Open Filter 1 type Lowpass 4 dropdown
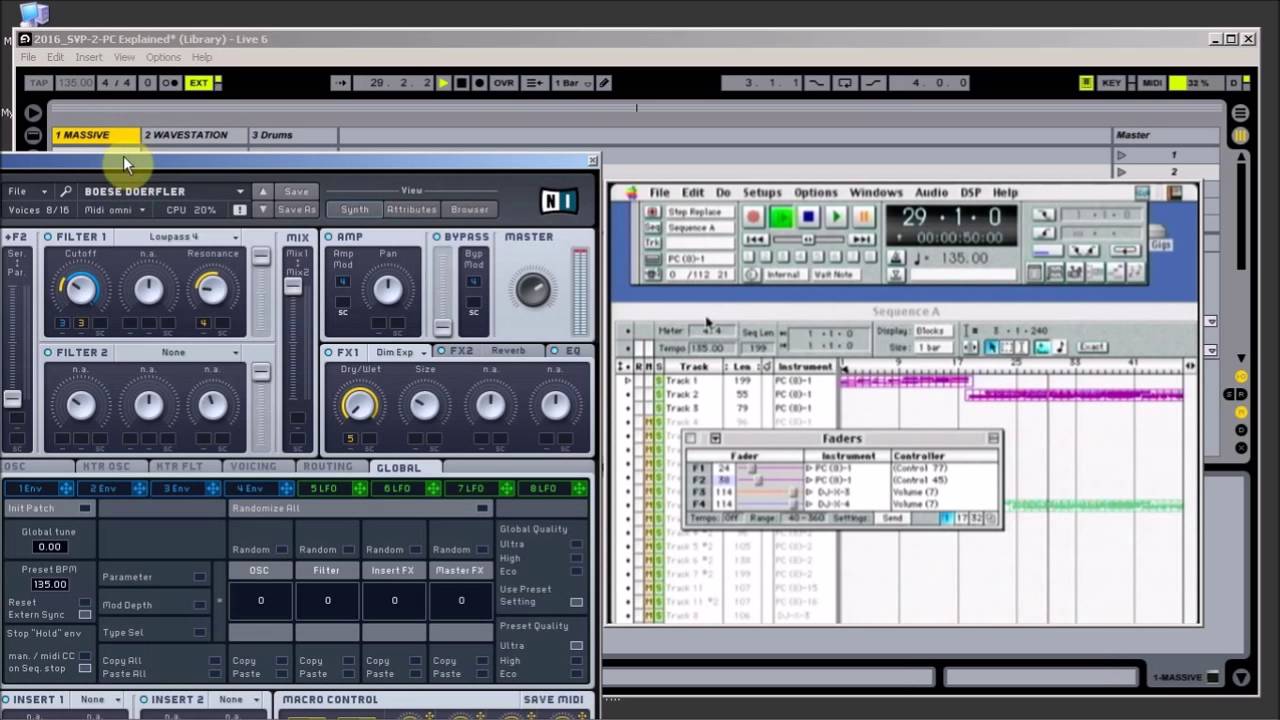The width and height of the screenshot is (1280, 720). coord(178,237)
